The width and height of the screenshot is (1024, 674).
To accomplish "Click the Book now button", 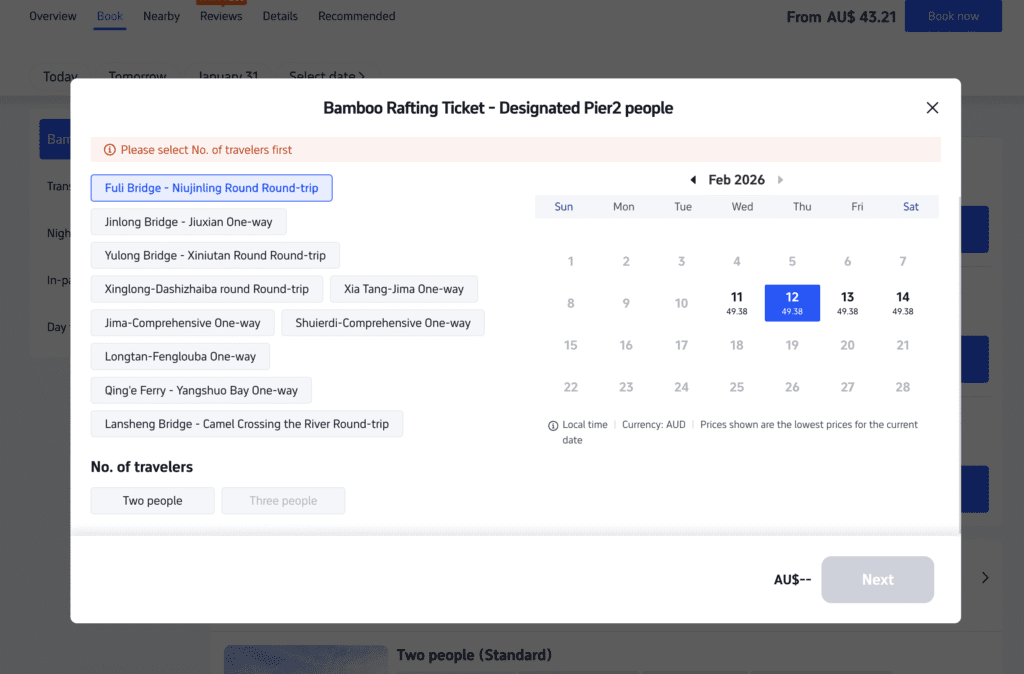I will coord(952,16).
